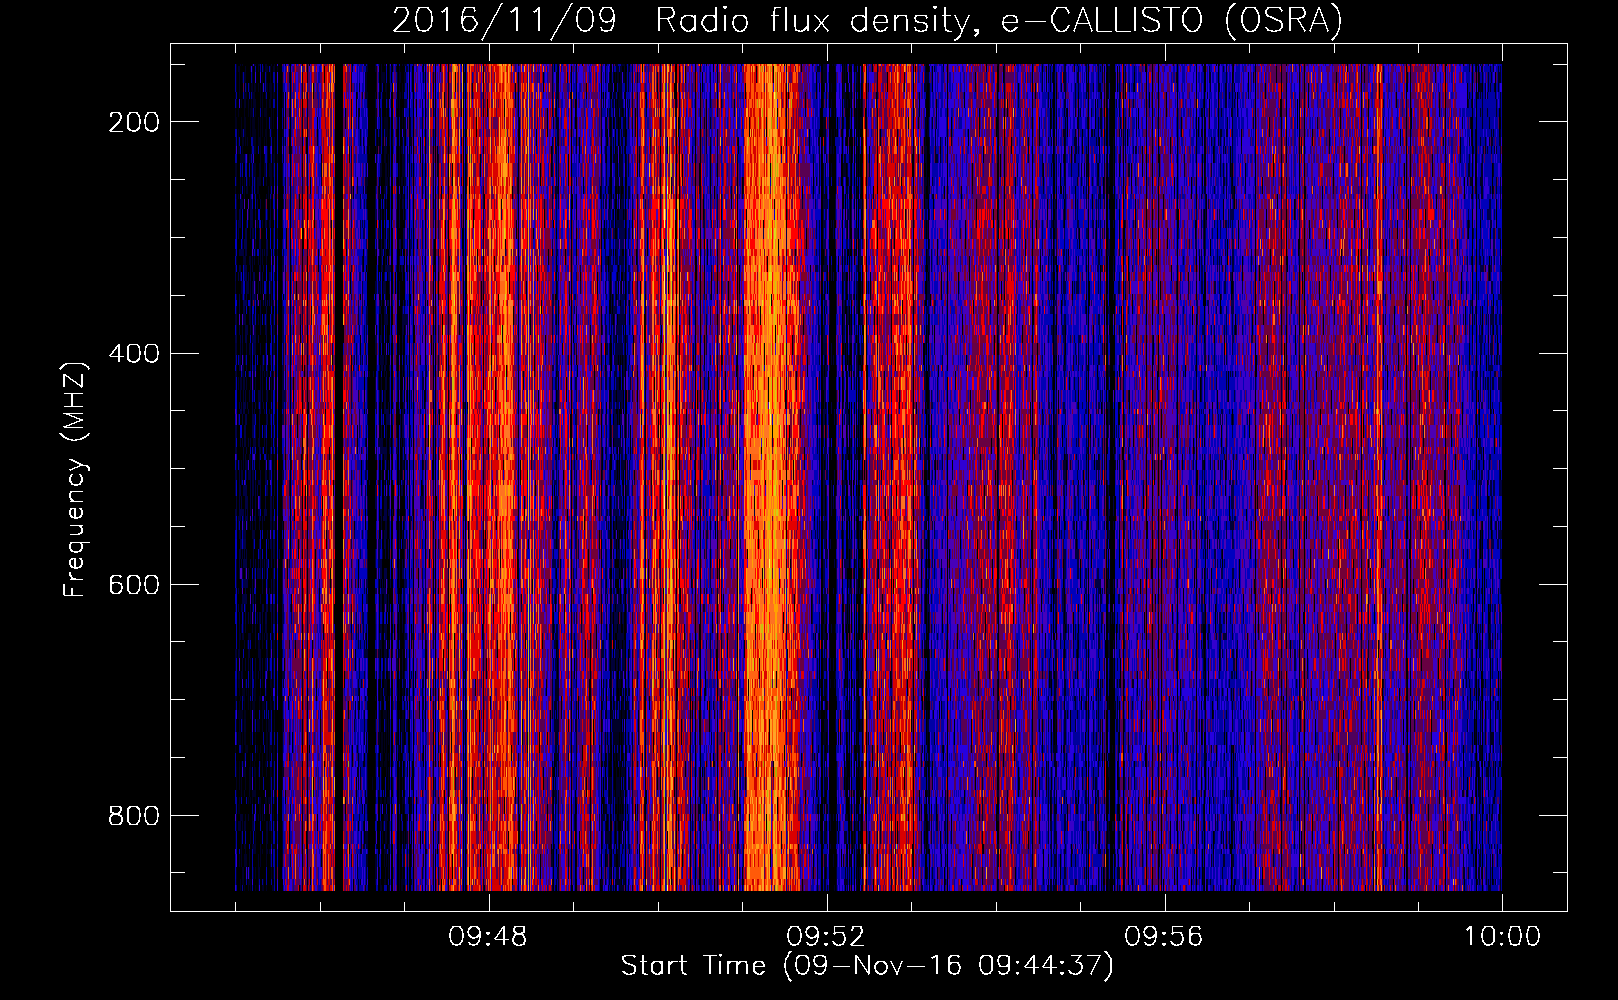Click the '09:48' time tick label
Image resolution: width=1618 pixels, height=1000 pixels.
pyautogui.click(x=488, y=937)
